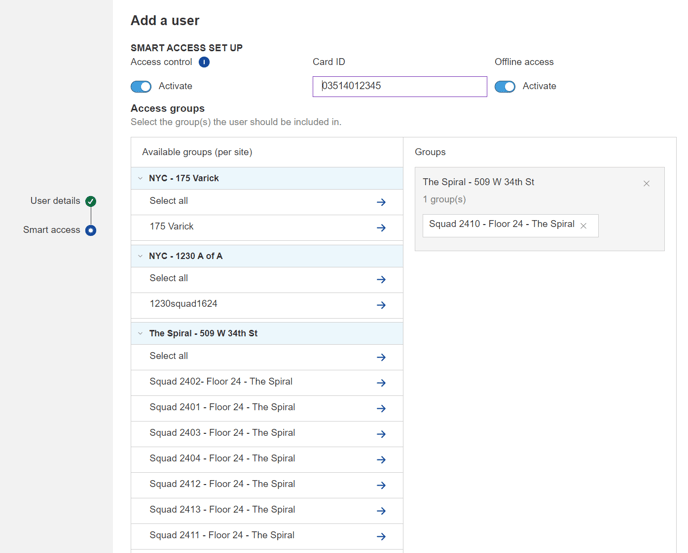Open the Smart access step

(x=90, y=230)
